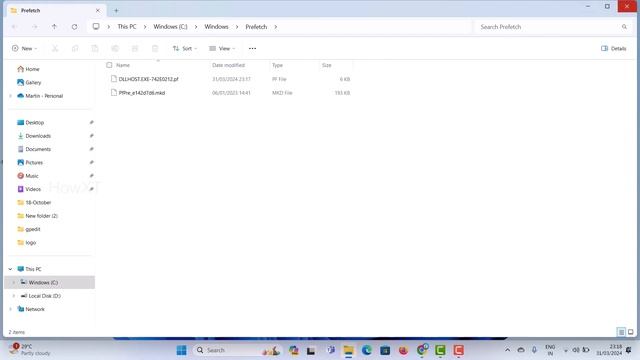Expand the chevron after Windows (C:) in path
The height and width of the screenshot is (360, 640).
(x=196, y=27)
